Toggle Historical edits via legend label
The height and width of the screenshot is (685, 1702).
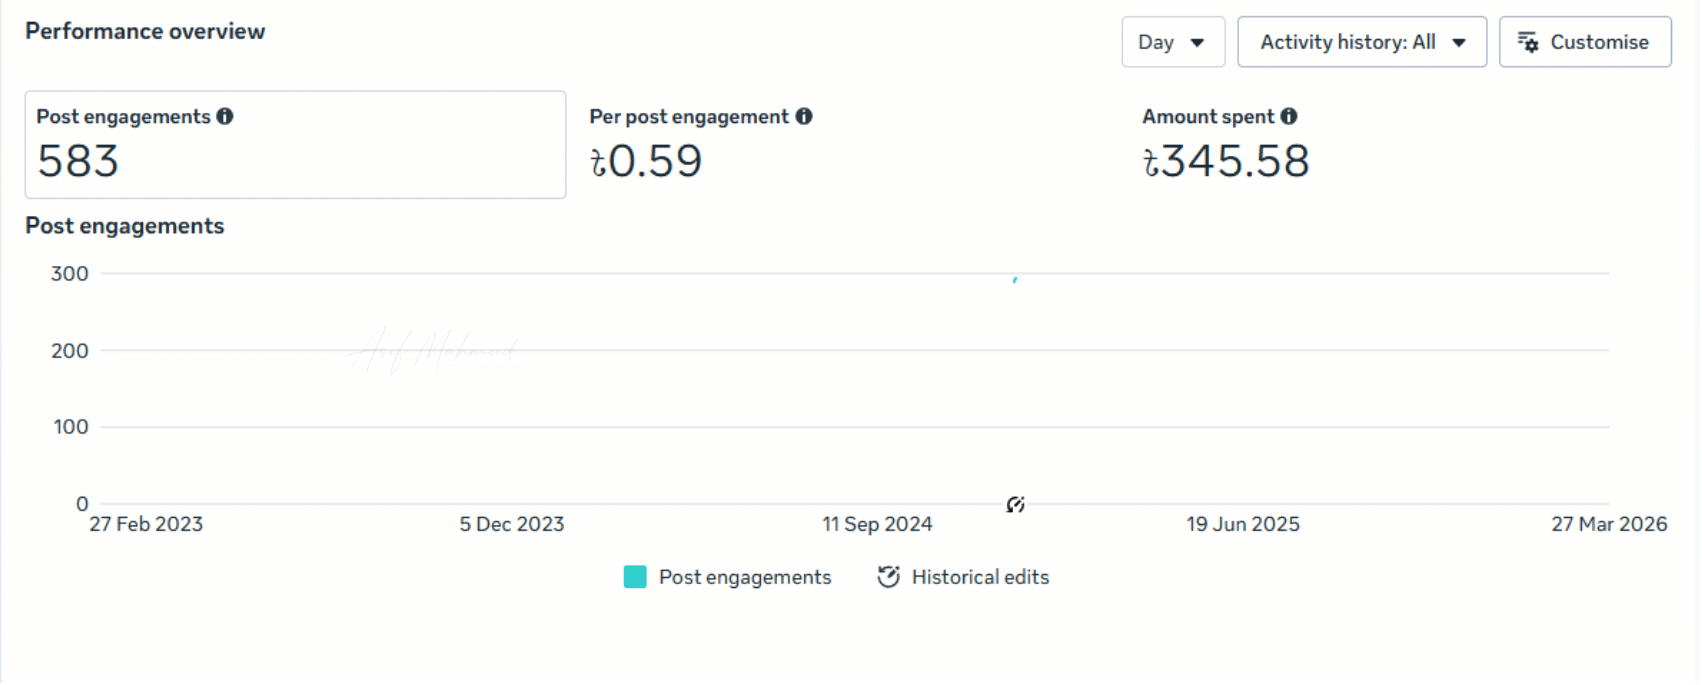(x=980, y=577)
